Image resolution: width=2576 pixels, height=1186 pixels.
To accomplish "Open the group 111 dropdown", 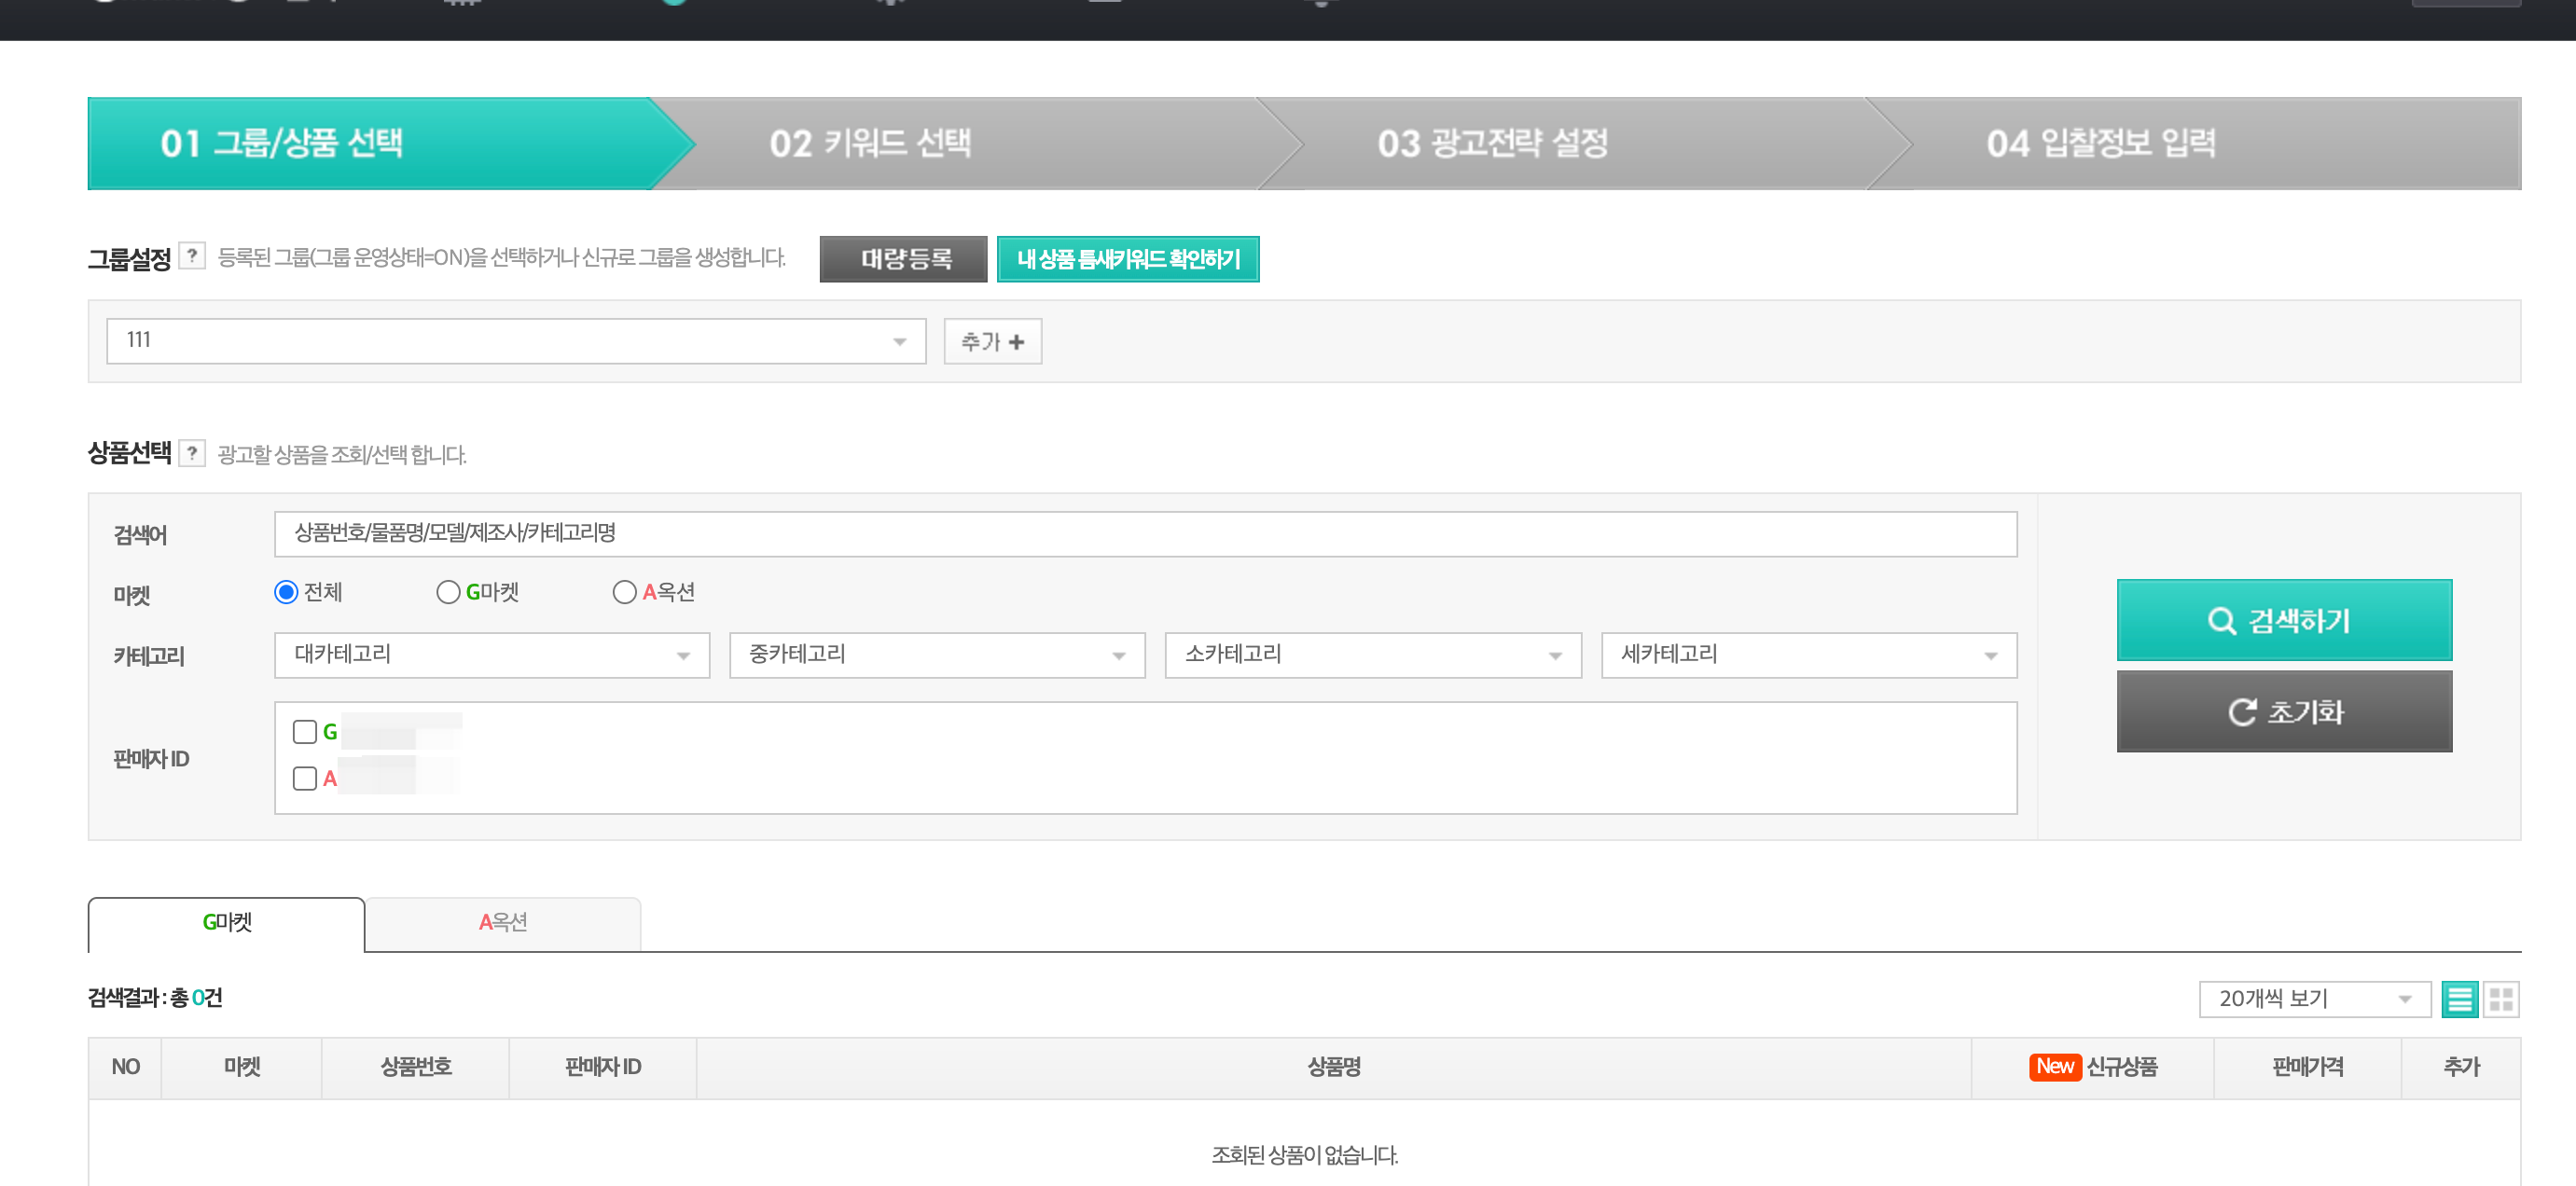I will [515, 341].
